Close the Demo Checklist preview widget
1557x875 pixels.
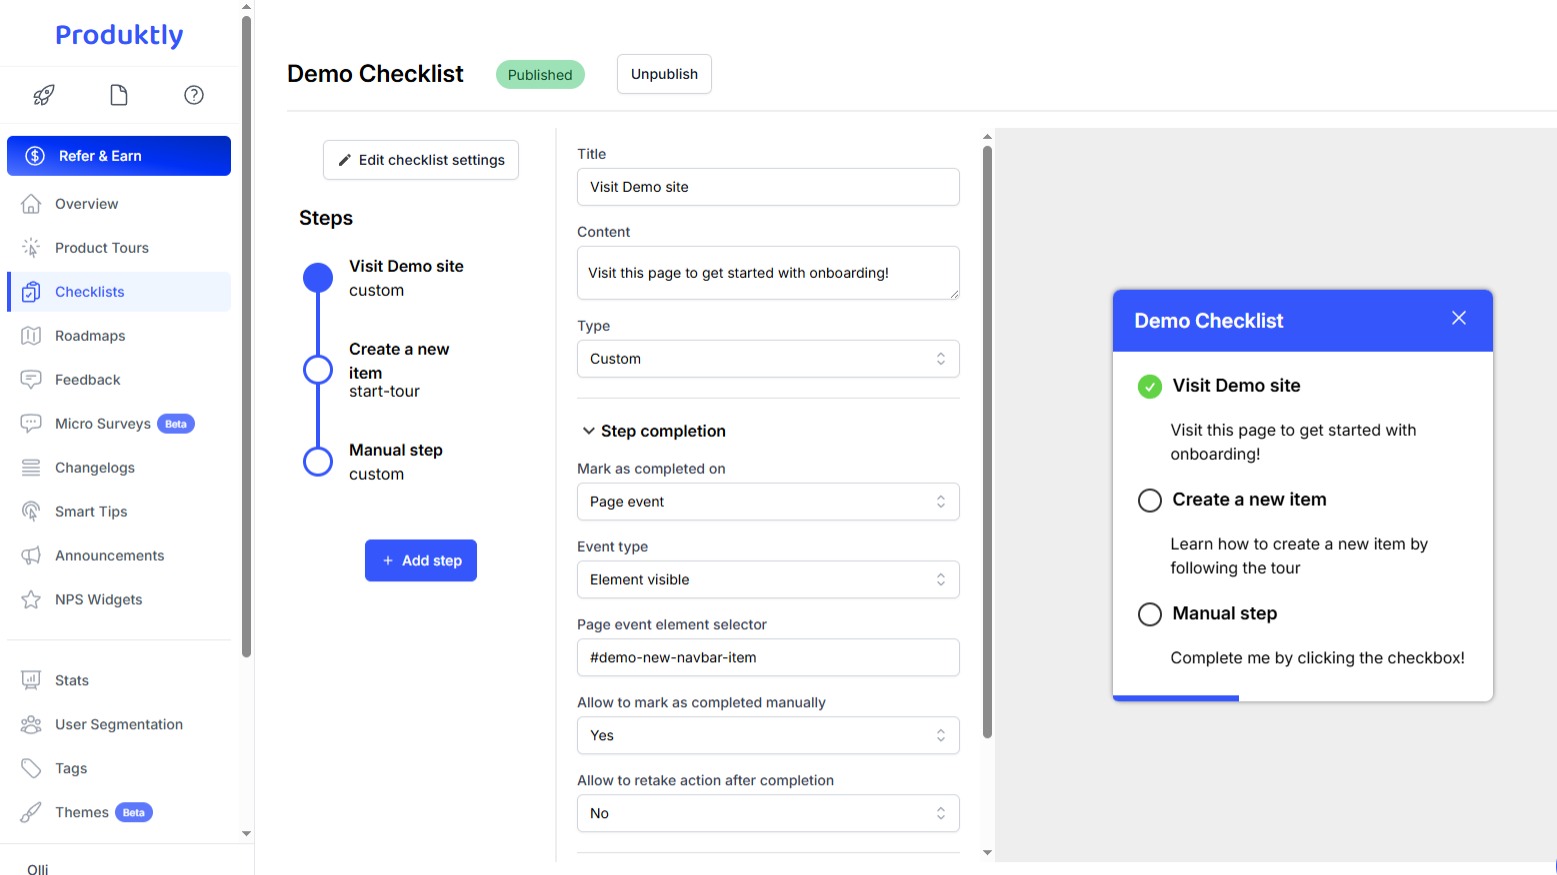pyautogui.click(x=1458, y=318)
